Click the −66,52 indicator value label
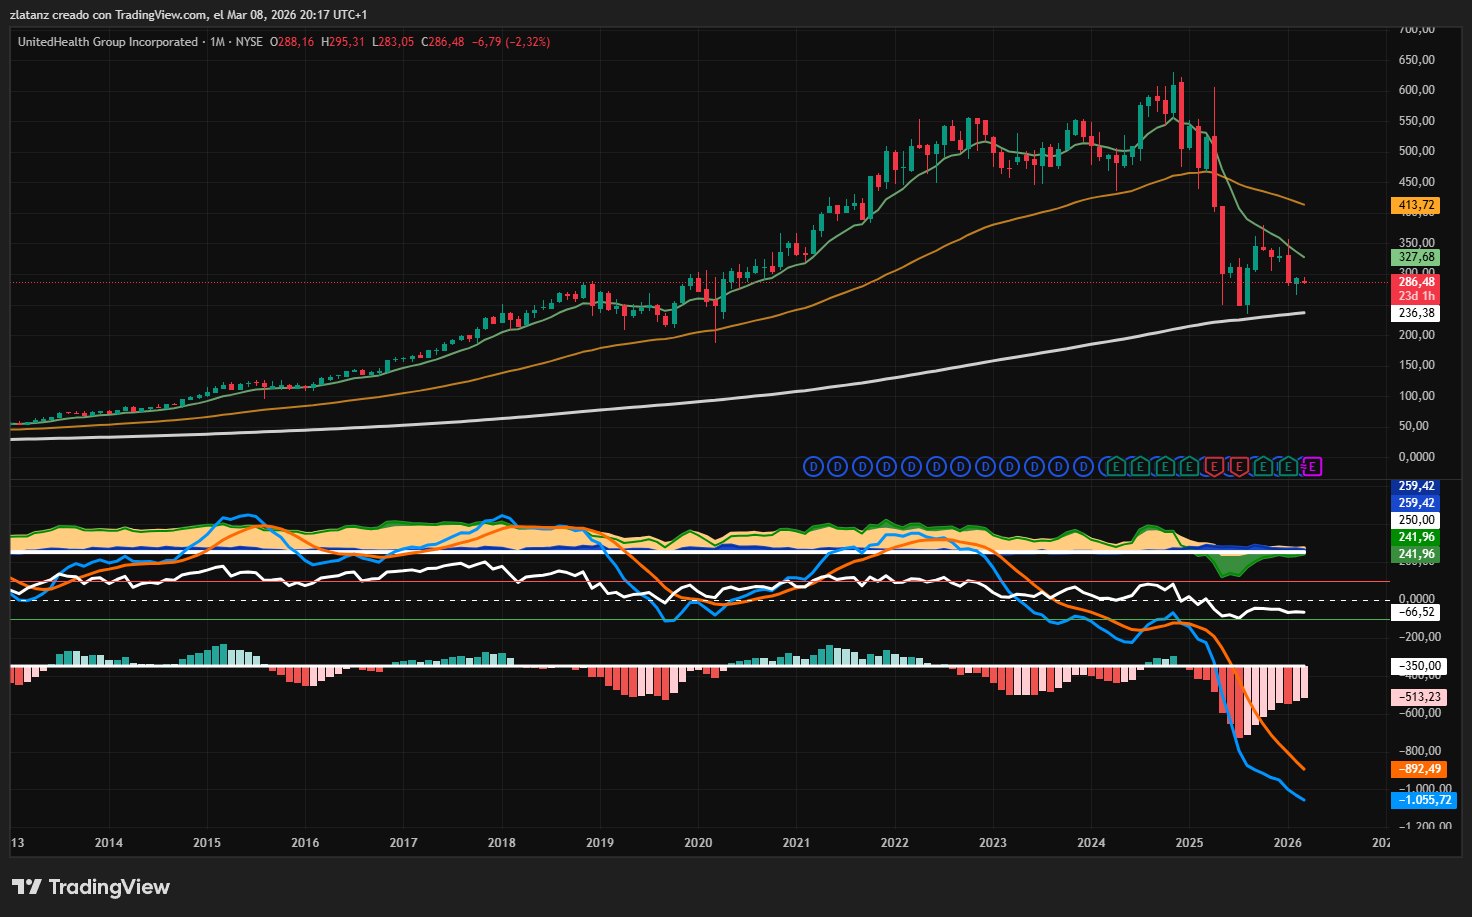This screenshot has height=917, width=1472. pos(1416,613)
